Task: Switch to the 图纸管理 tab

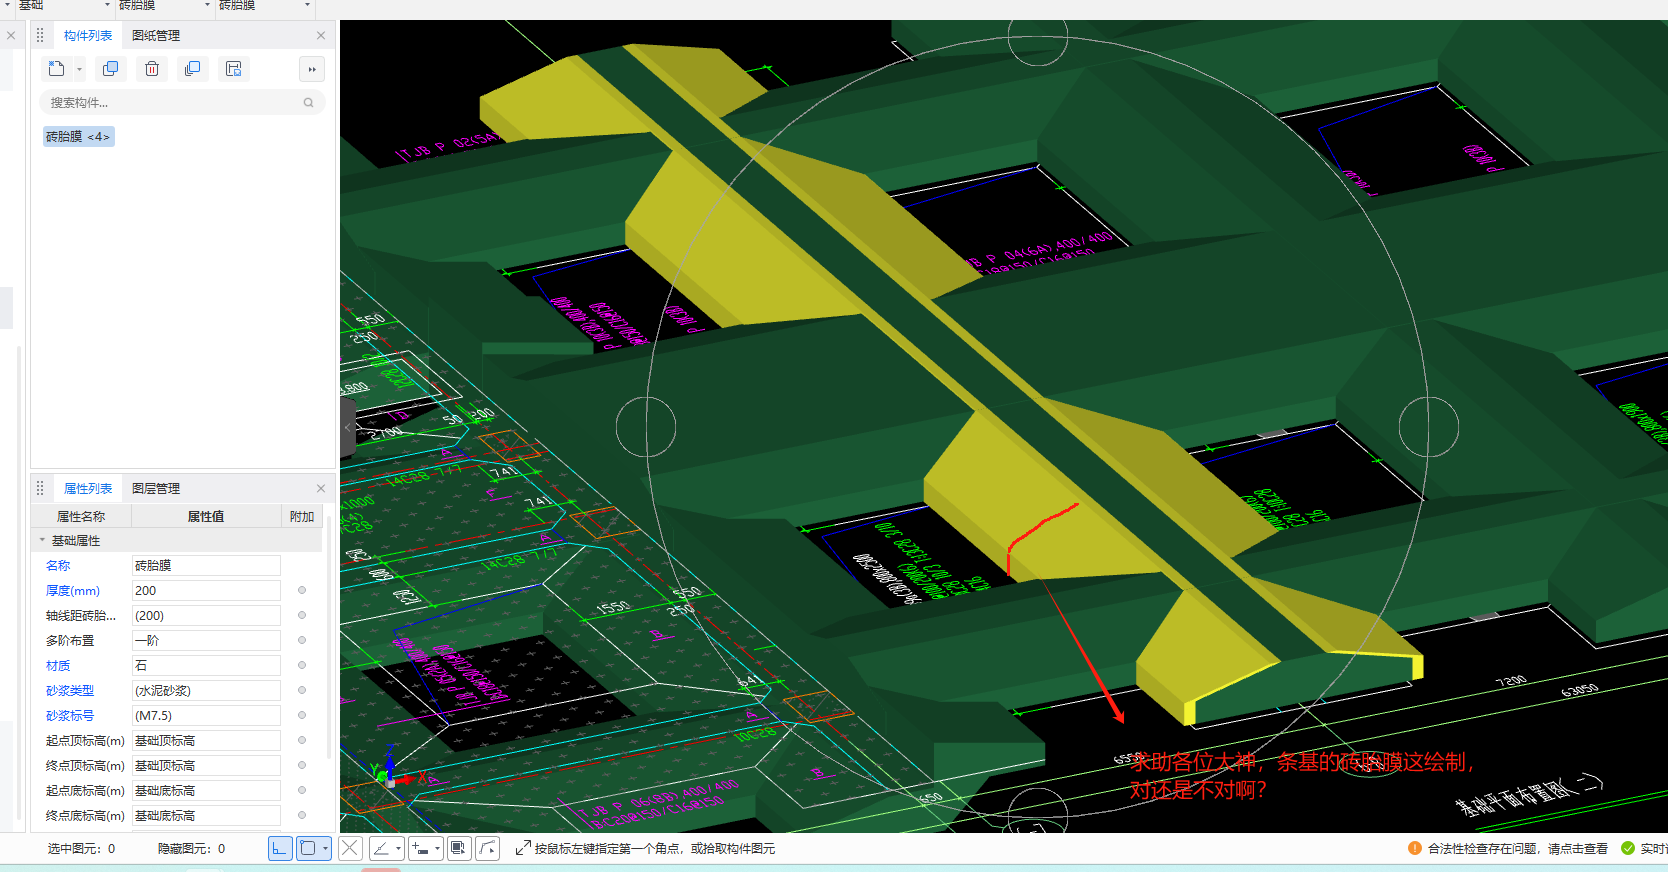Action: pos(156,36)
